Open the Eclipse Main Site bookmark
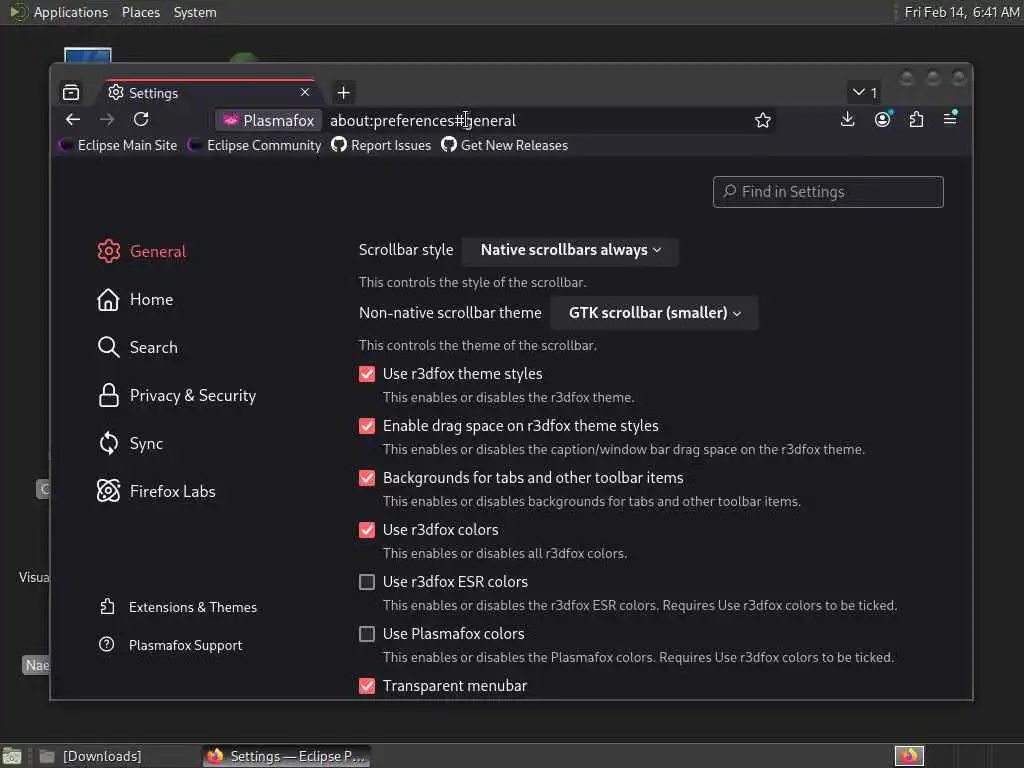 tap(118, 145)
